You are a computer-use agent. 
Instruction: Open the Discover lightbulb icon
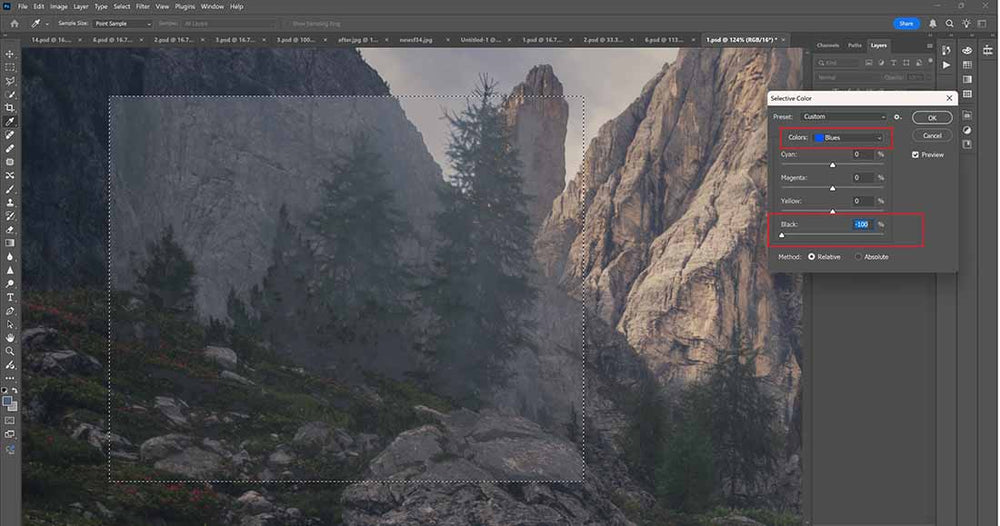click(966, 24)
